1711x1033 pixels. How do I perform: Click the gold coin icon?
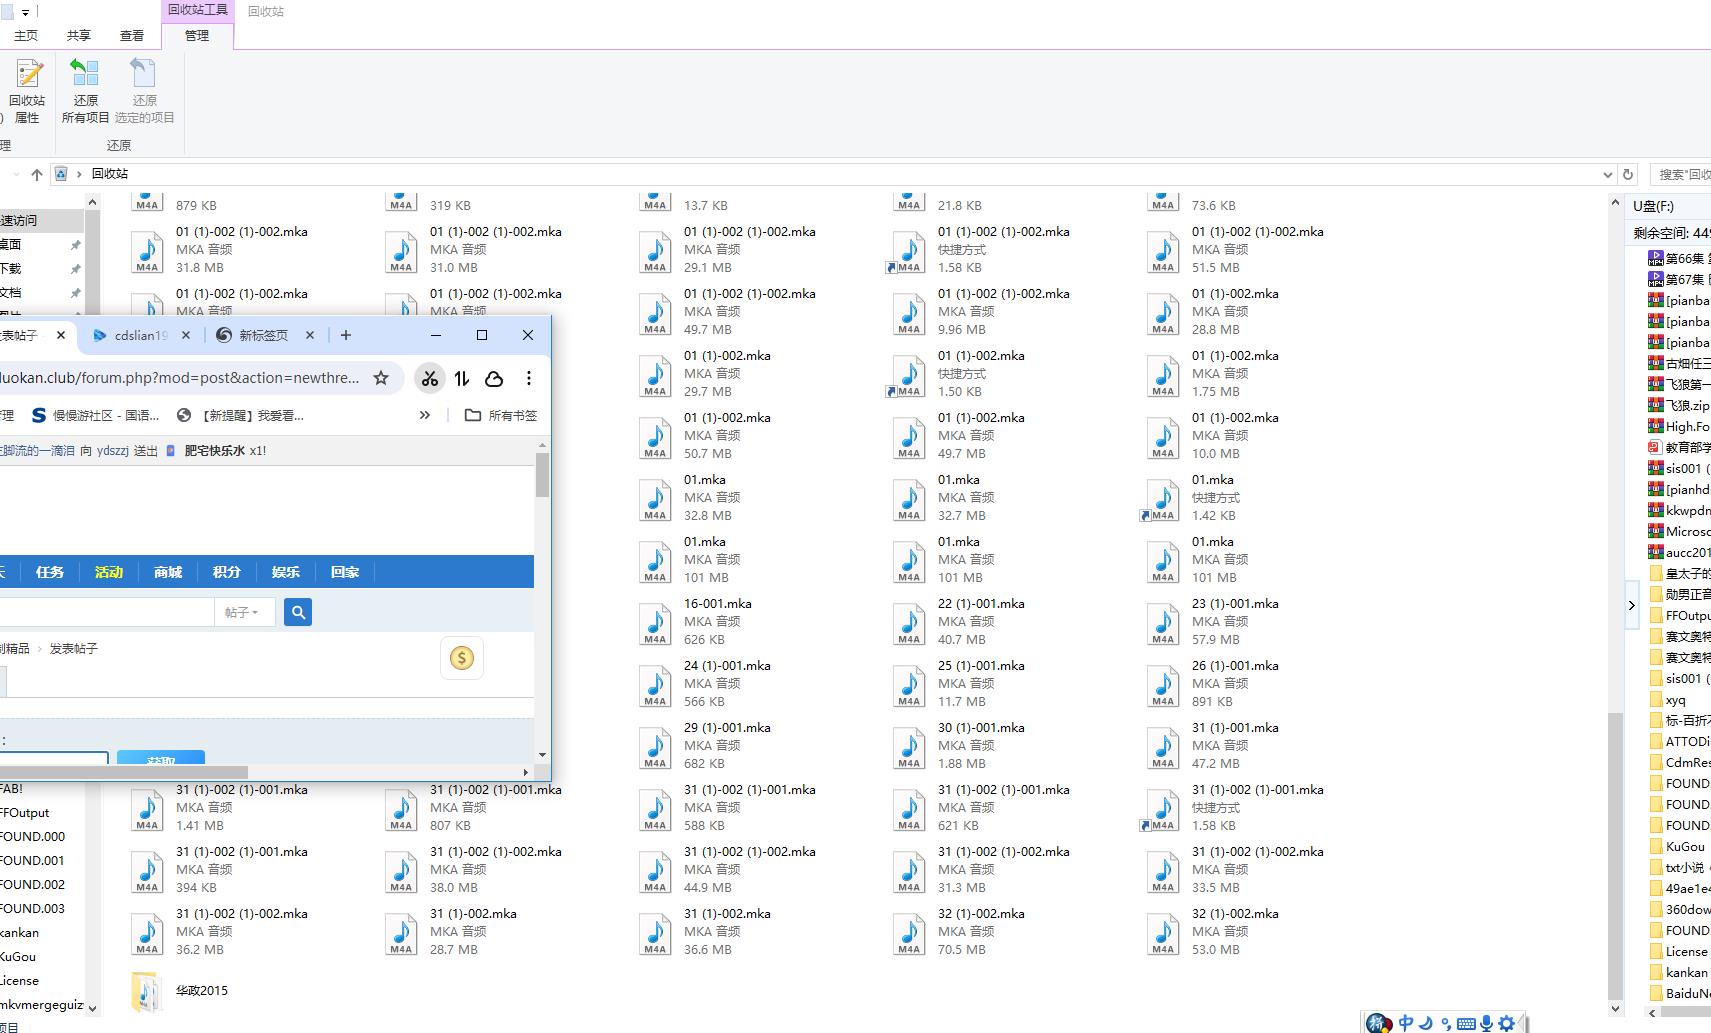tap(462, 658)
